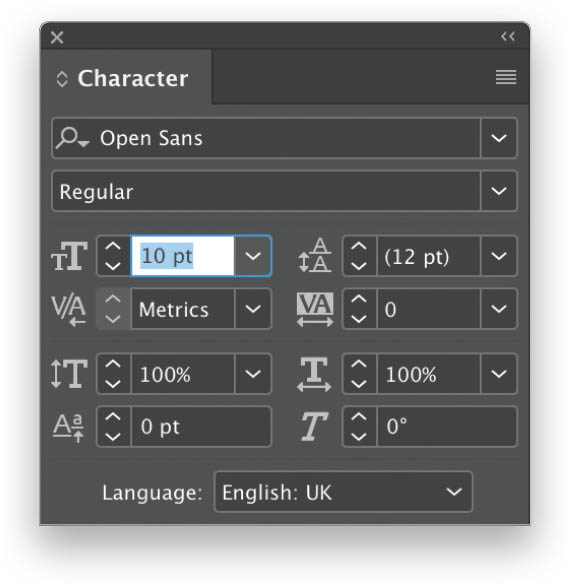The width and height of the screenshot is (572, 585).
Task: Click the baseline shift stepper arrows
Action: [113, 426]
